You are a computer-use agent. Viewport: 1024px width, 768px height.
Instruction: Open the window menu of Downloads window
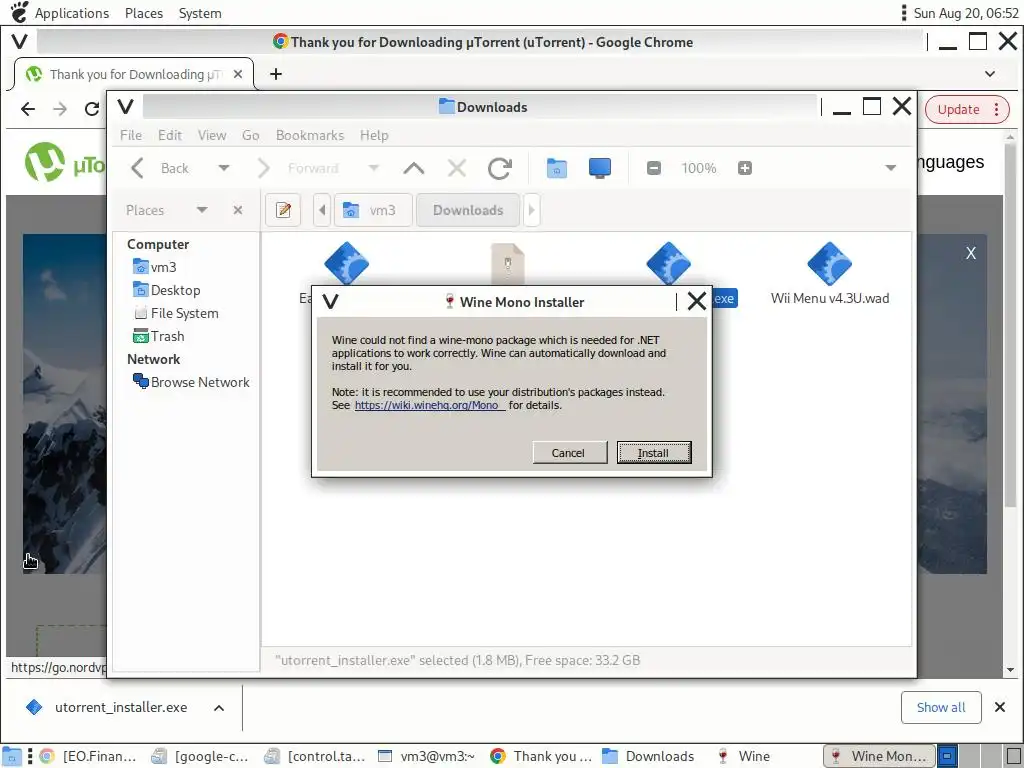pyautogui.click(x=125, y=106)
